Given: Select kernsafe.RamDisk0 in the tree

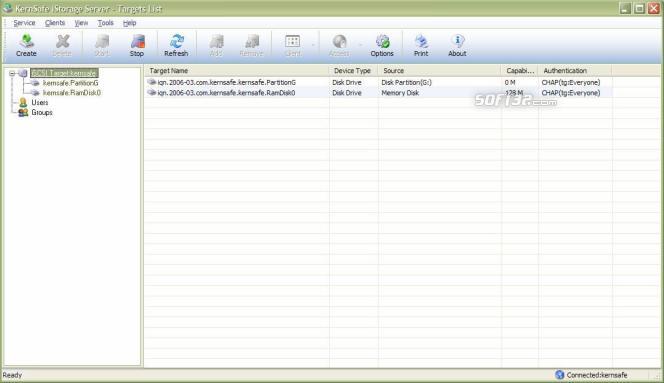Looking at the screenshot, I should (x=72, y=93).
